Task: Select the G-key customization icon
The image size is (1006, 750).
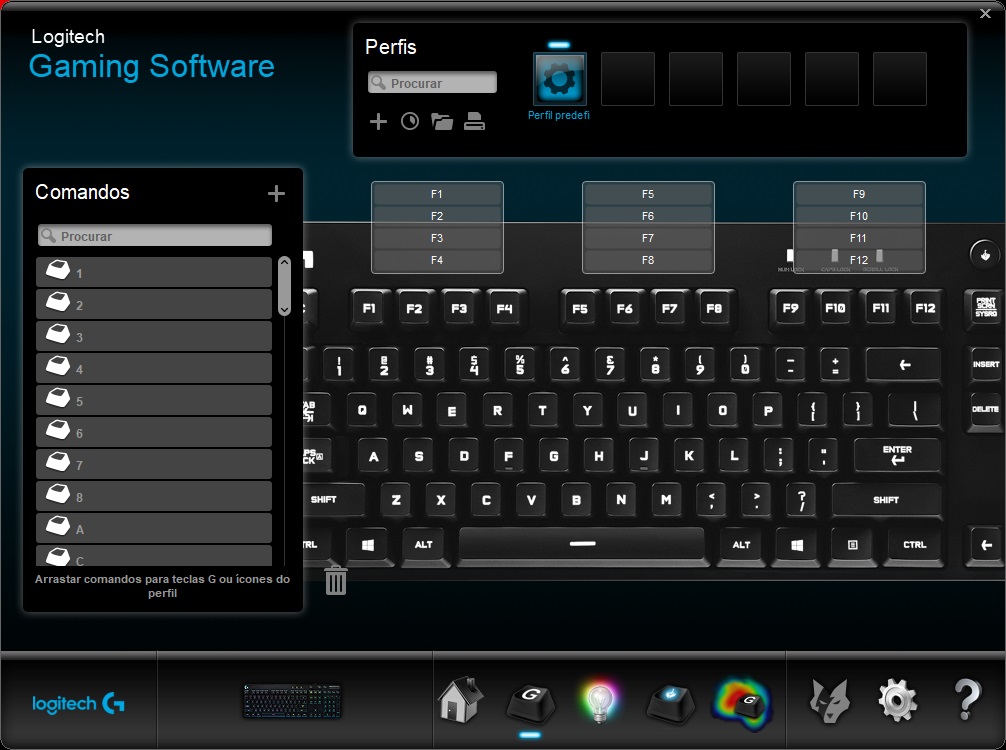Action: 531,703
